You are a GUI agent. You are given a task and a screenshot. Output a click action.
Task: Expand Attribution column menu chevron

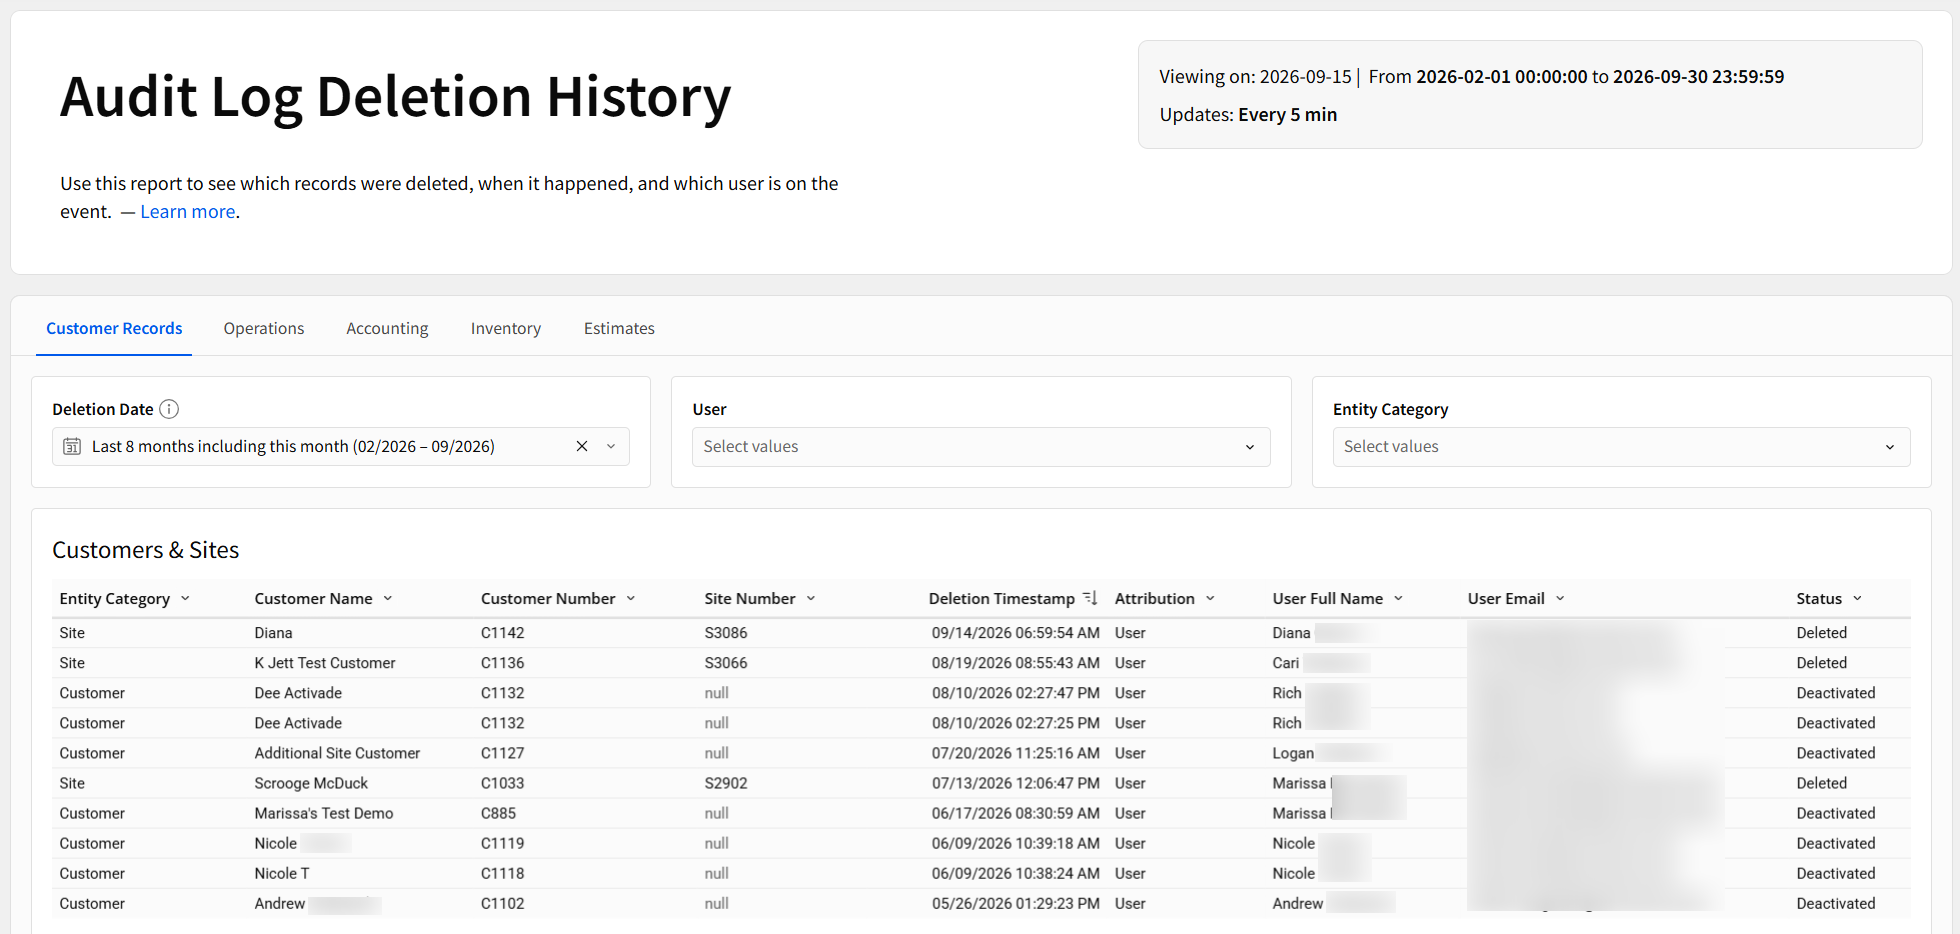click(1210, 599)
